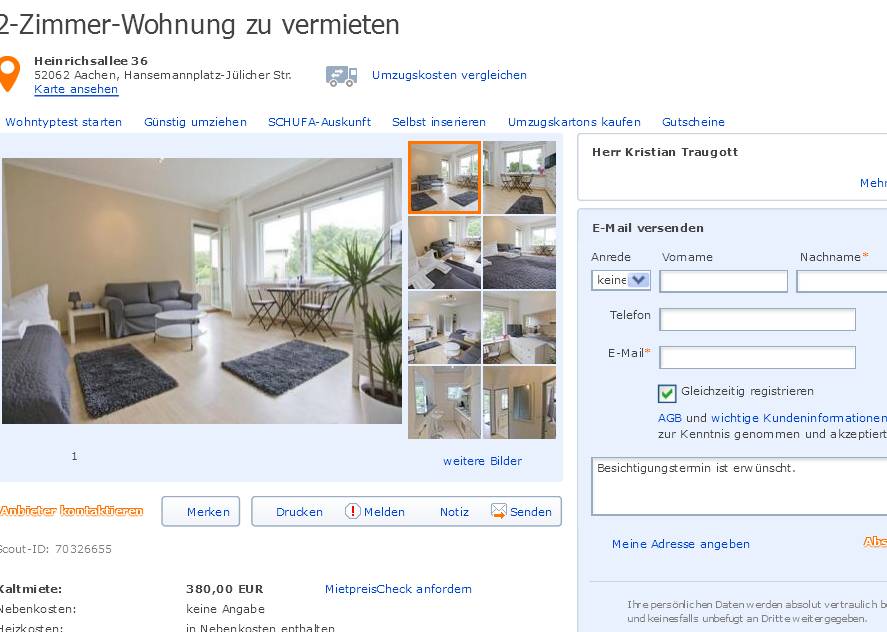This screenshot has height=632, width=887.
Task: Select the dining table thumbnail in the top right
Action: tap(519, 178)
